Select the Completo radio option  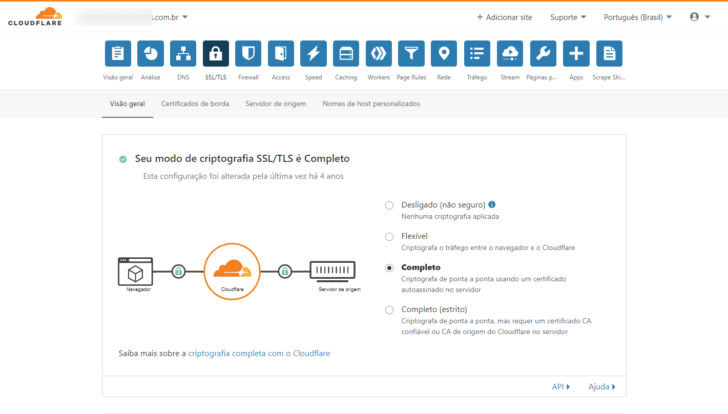click(389, 268)
